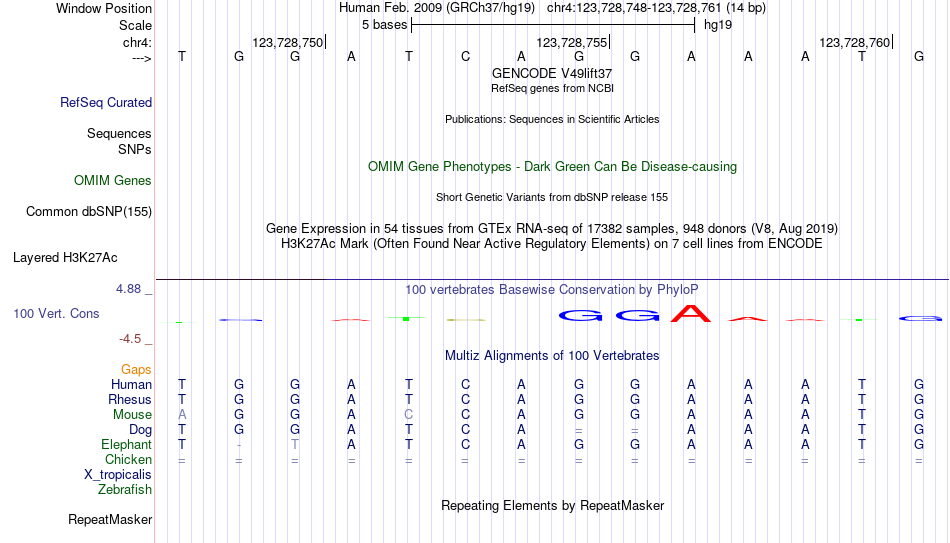
Task: Click Repeating Elements by RepeatMasker title
Action: coord(553,506)
